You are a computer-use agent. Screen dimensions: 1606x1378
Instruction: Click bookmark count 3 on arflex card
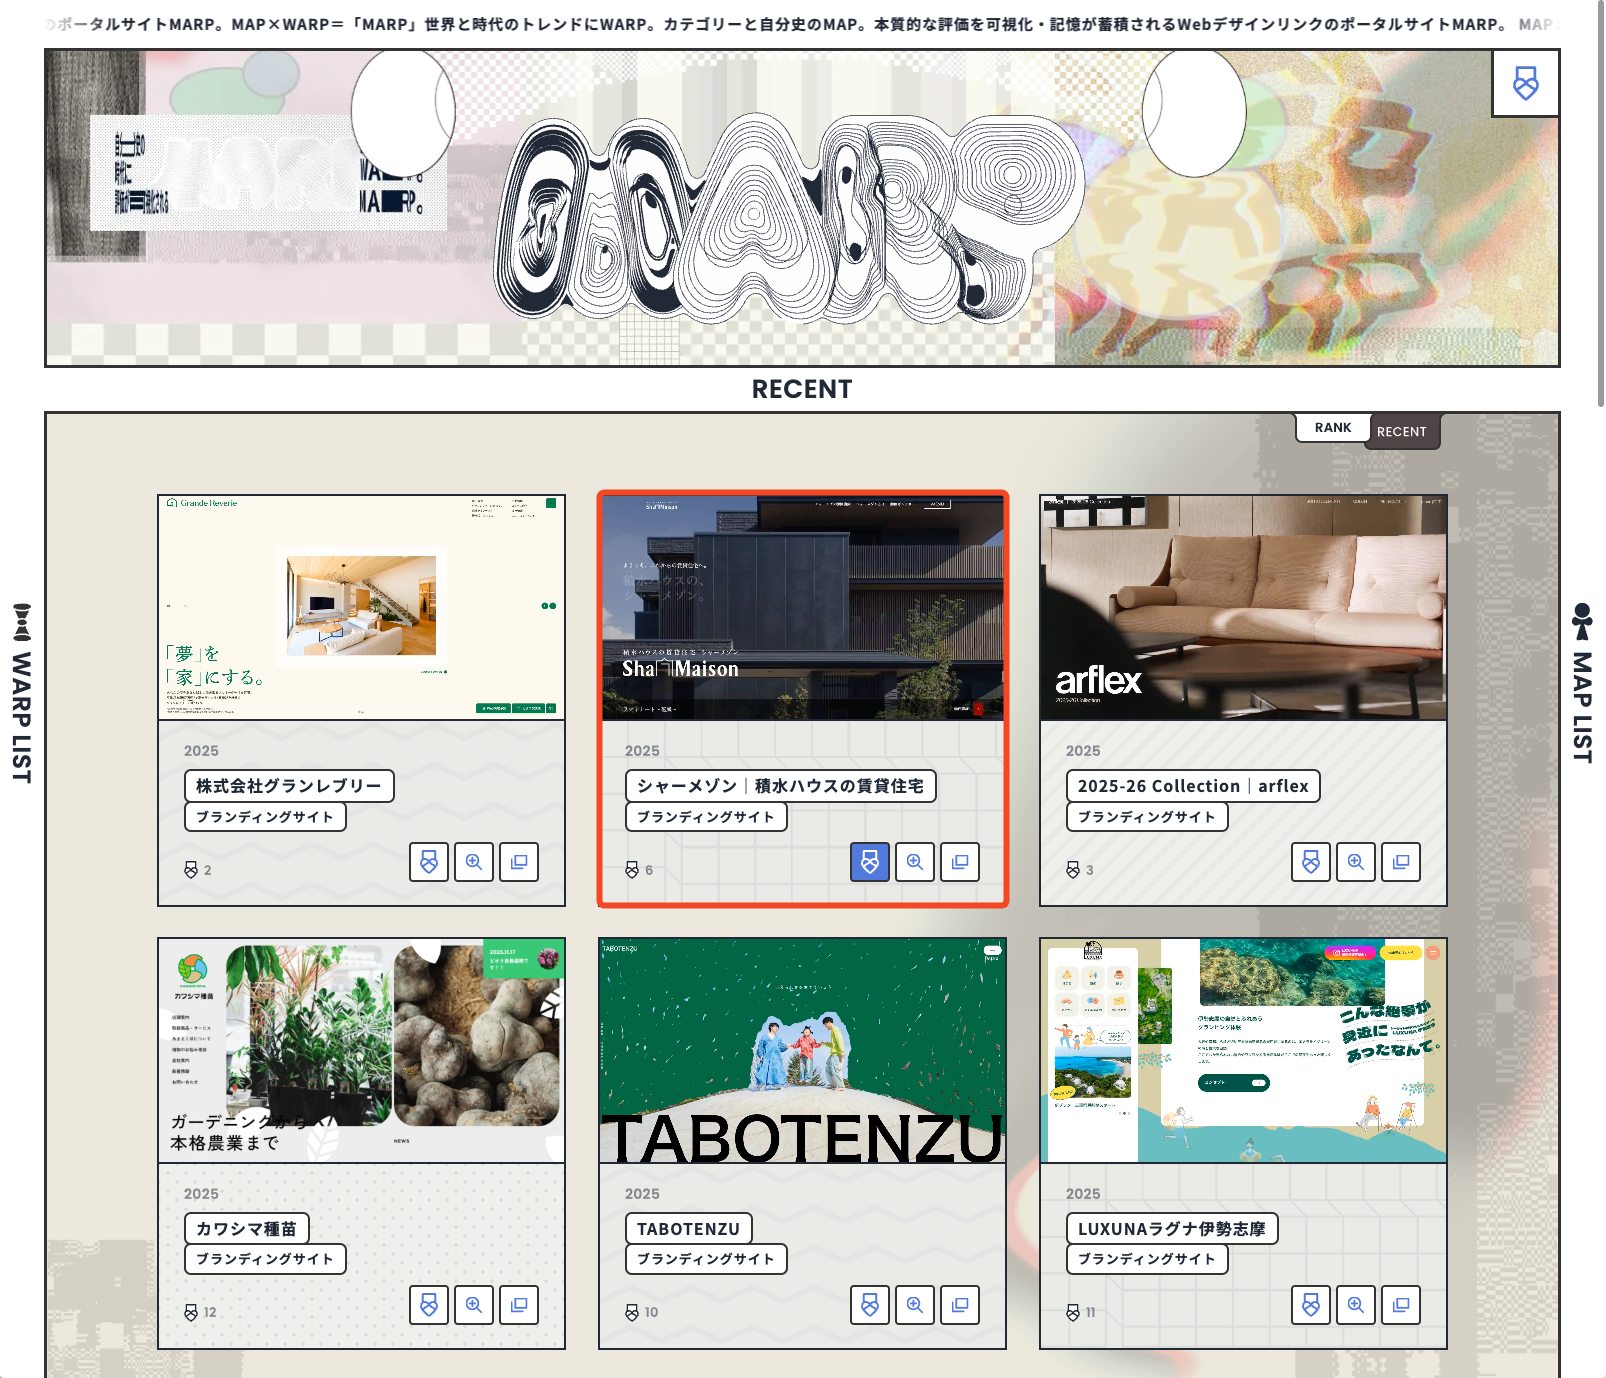[1080, 870]
